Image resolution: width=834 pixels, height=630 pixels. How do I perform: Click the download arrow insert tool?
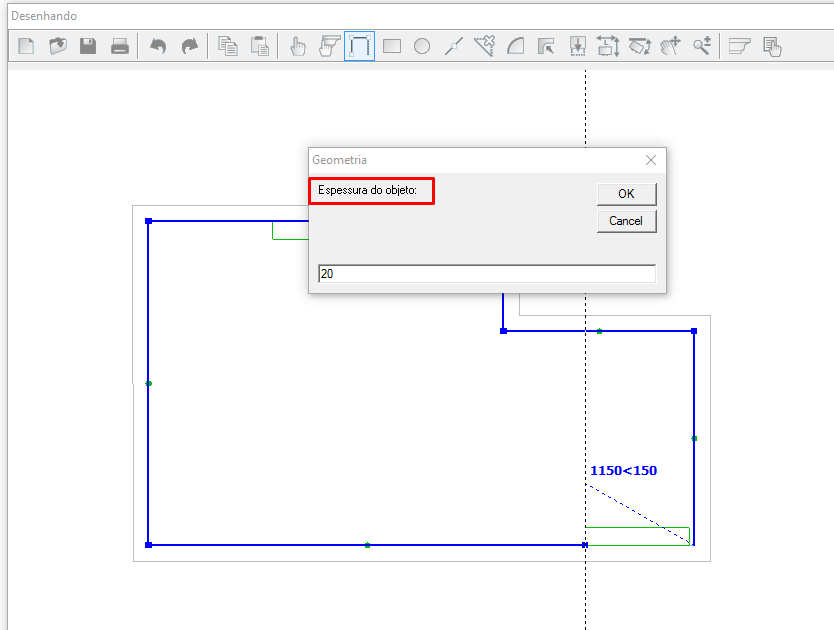(578, 46)
